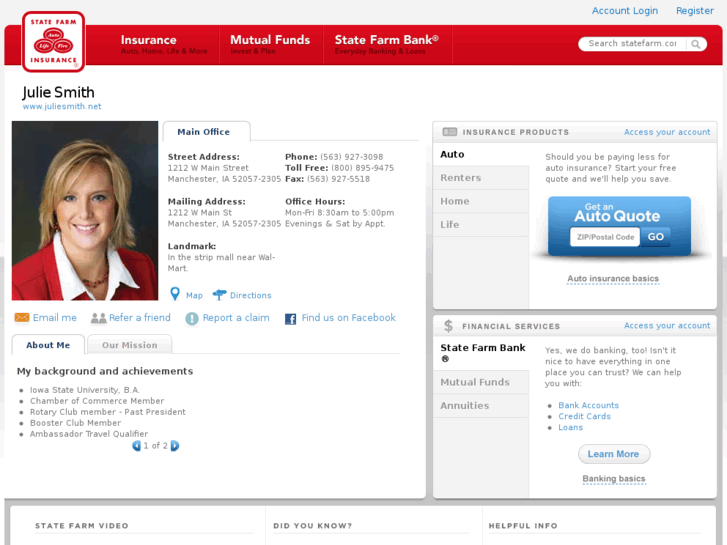The image size is (727, 545).
Task: Select the Main Office tab
Action: coord(206,132)
